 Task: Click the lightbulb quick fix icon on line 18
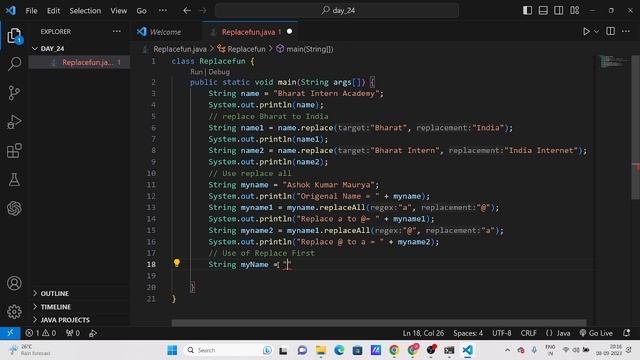(x=177, y=263)
